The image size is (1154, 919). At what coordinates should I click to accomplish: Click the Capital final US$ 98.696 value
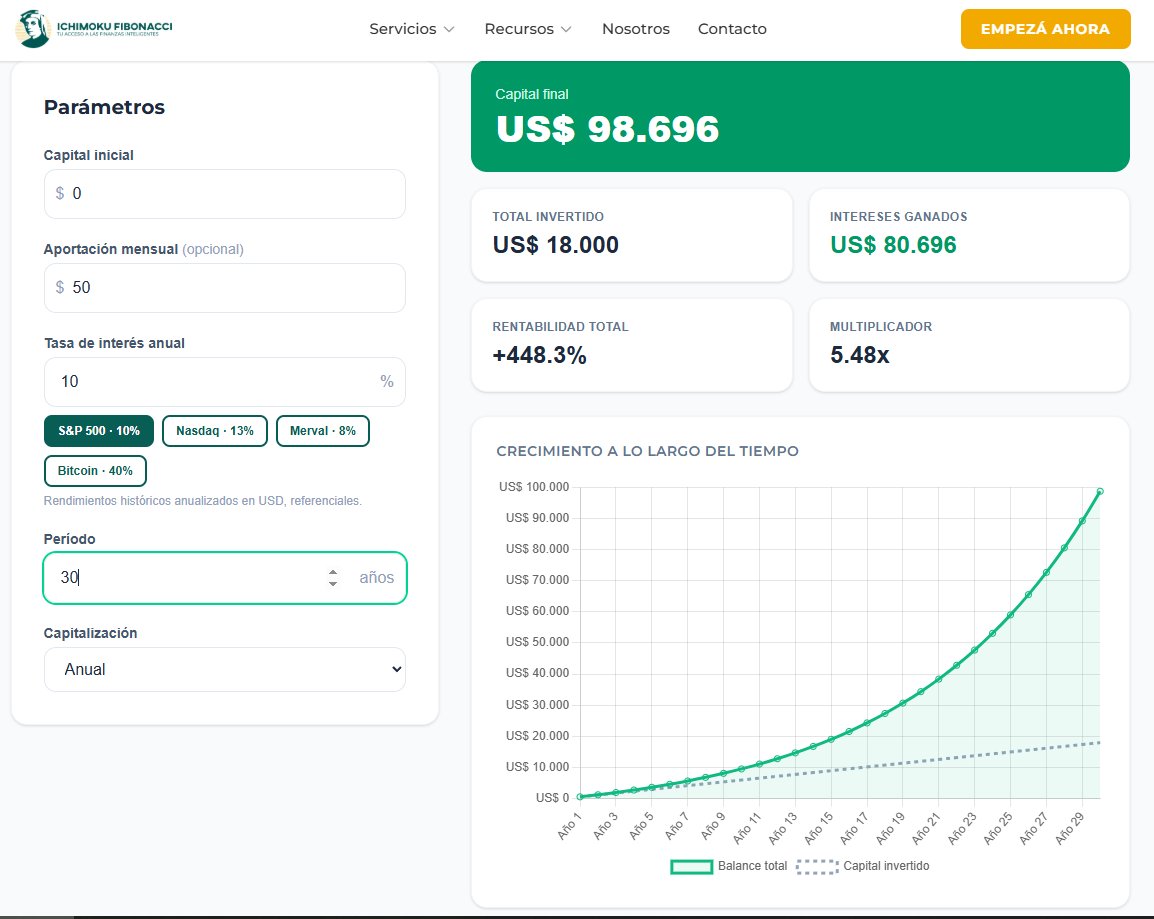tap(607, 129)
